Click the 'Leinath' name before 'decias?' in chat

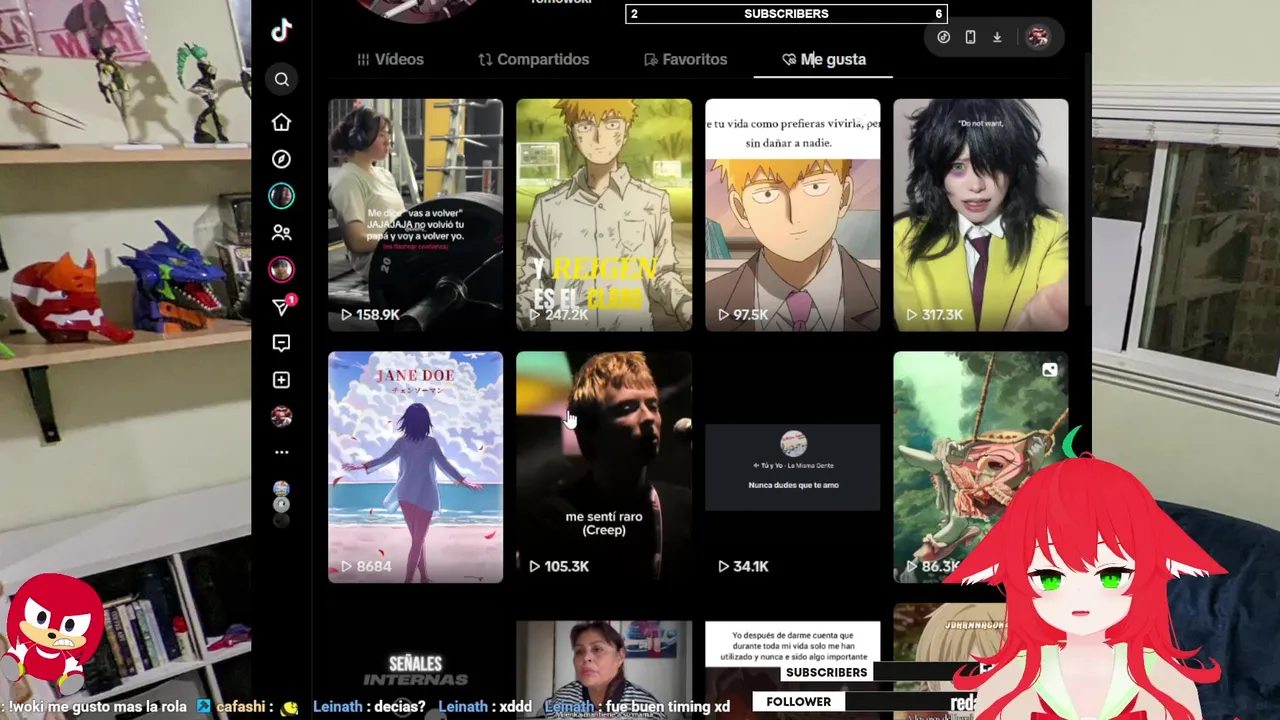click(x=338, y=706)
